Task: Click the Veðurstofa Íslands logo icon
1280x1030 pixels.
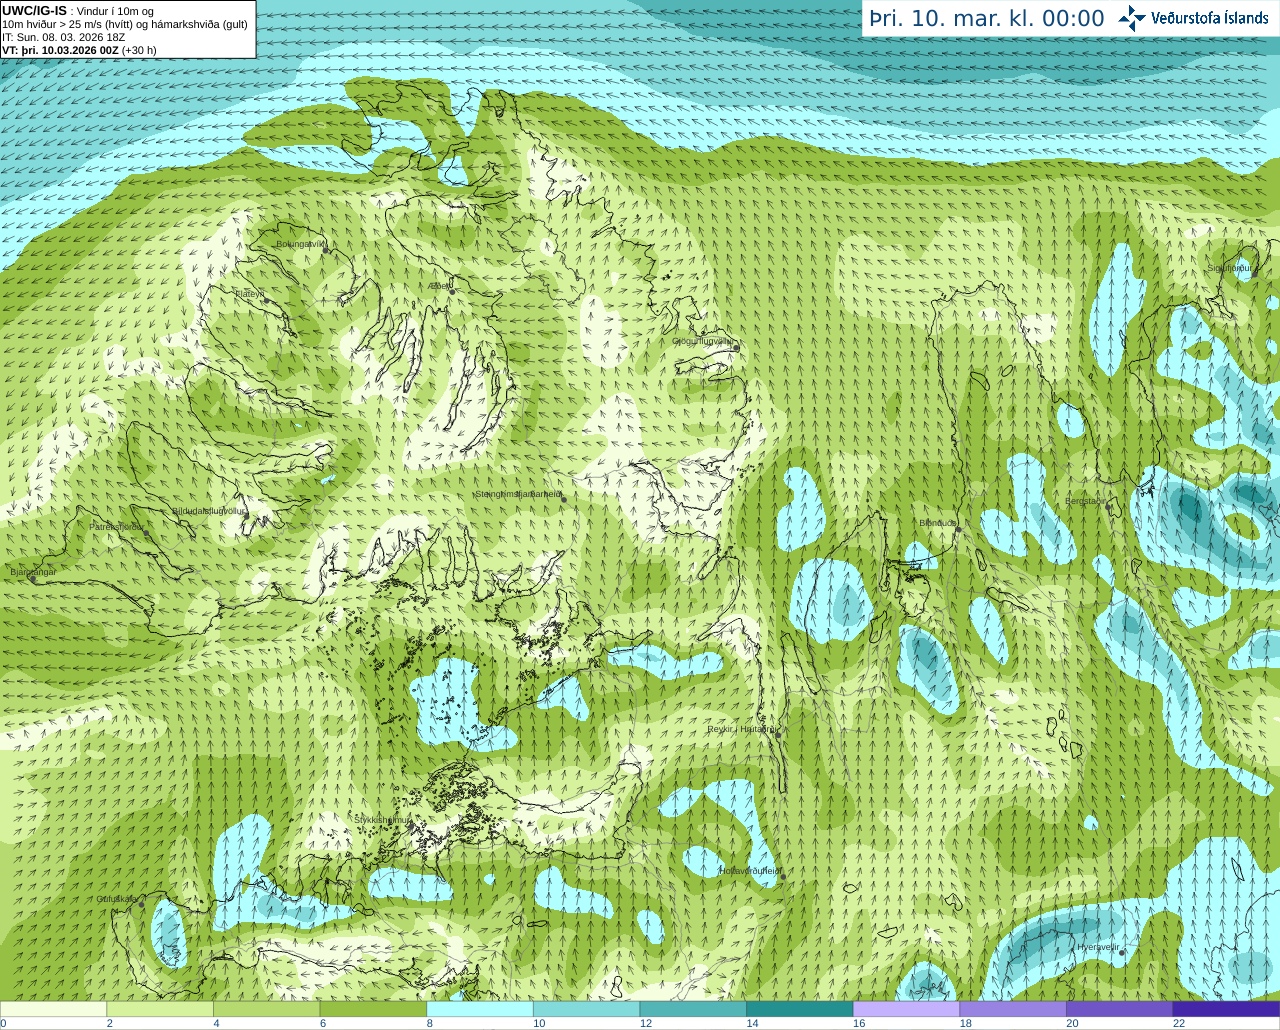Action: tap(1132, 18)
